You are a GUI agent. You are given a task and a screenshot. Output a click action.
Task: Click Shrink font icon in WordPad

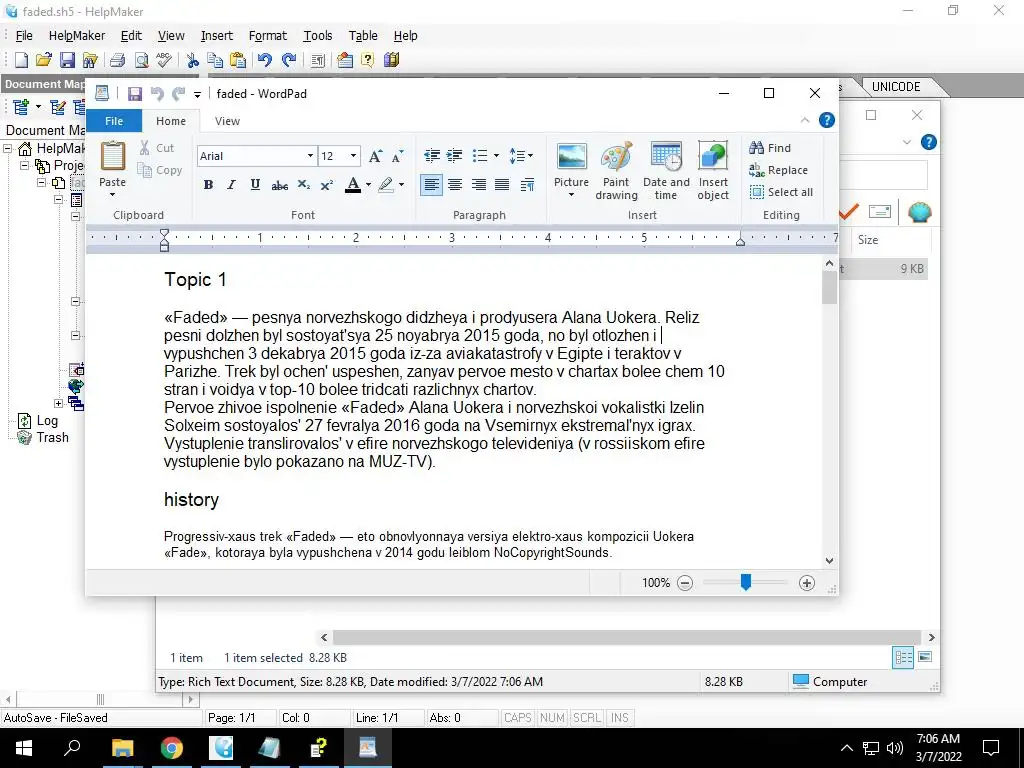(398, 156)
